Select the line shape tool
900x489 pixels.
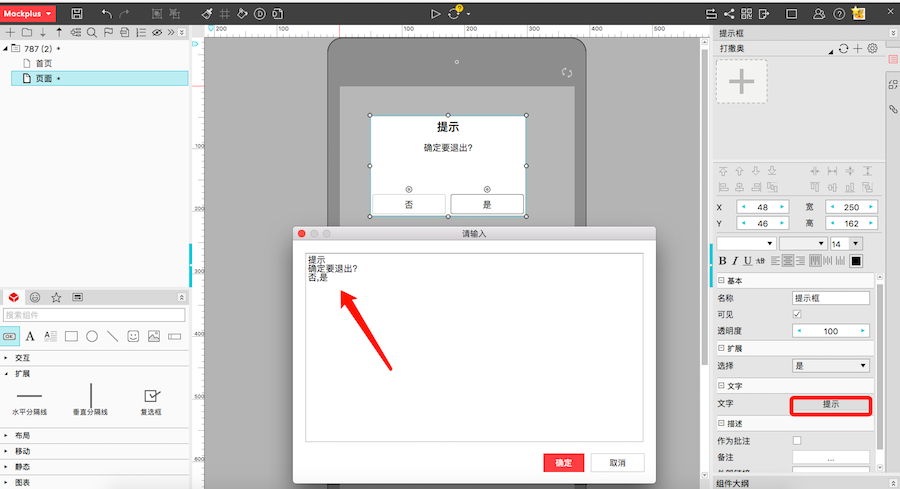112,336
